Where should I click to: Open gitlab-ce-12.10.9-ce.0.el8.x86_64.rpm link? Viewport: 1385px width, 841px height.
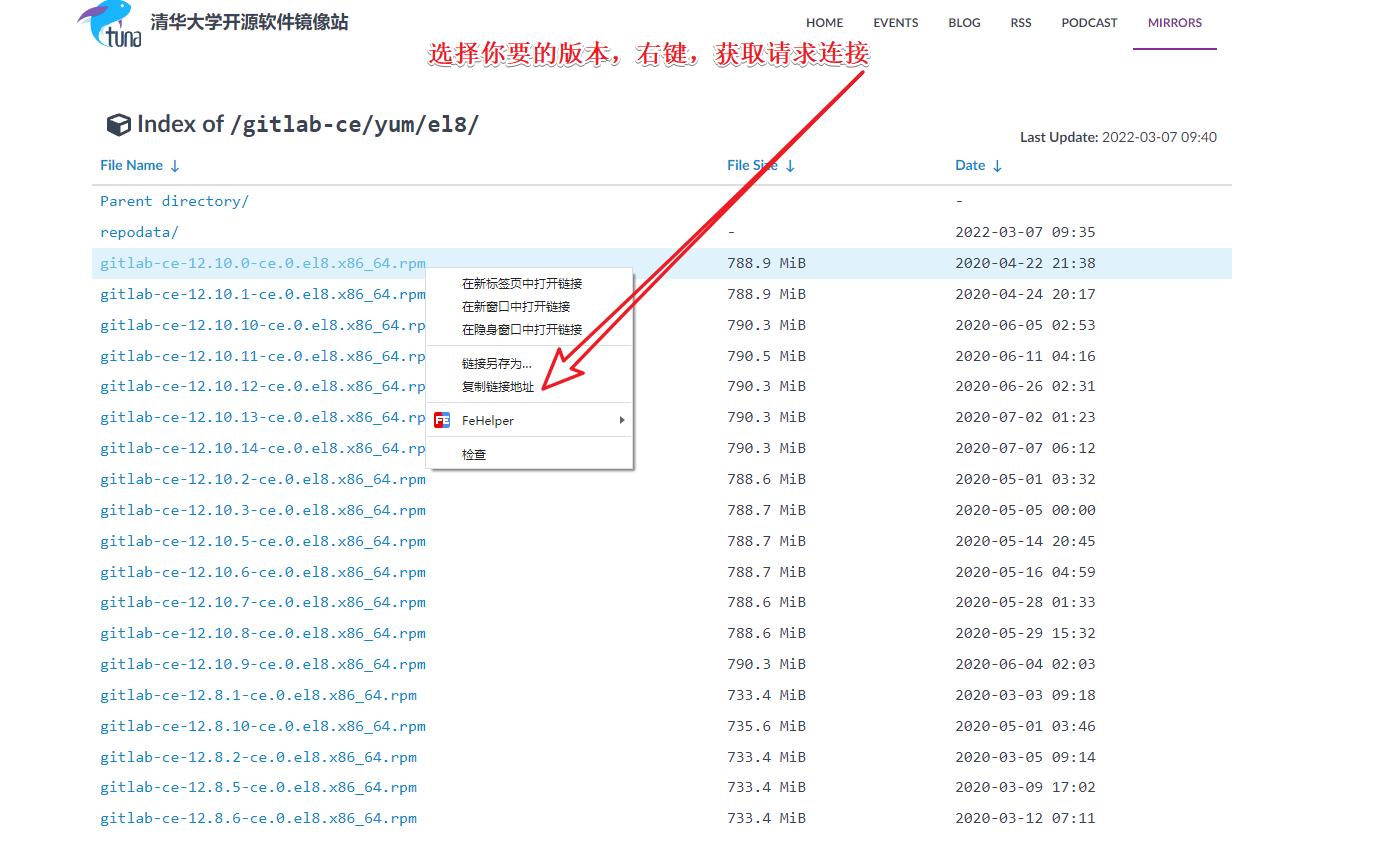pos(263,664)
